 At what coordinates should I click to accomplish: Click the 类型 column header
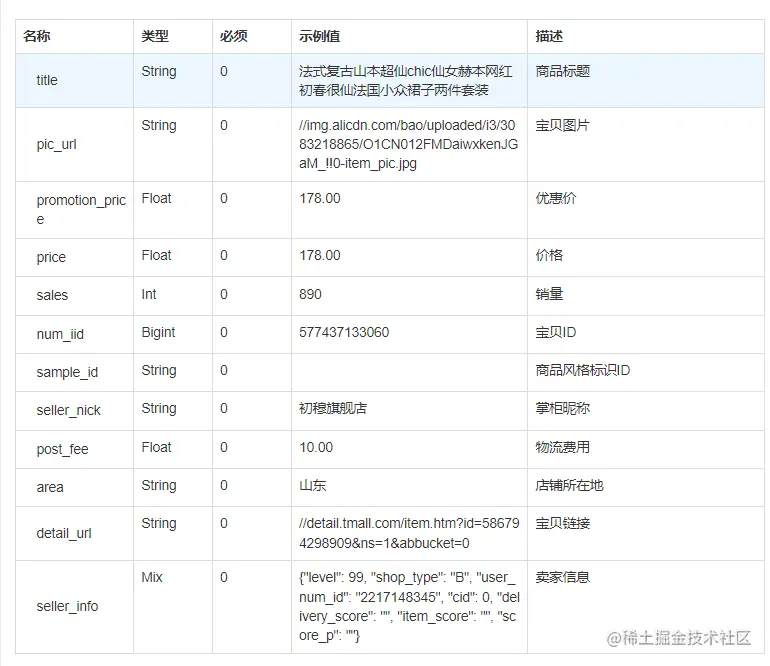[155, 36]
